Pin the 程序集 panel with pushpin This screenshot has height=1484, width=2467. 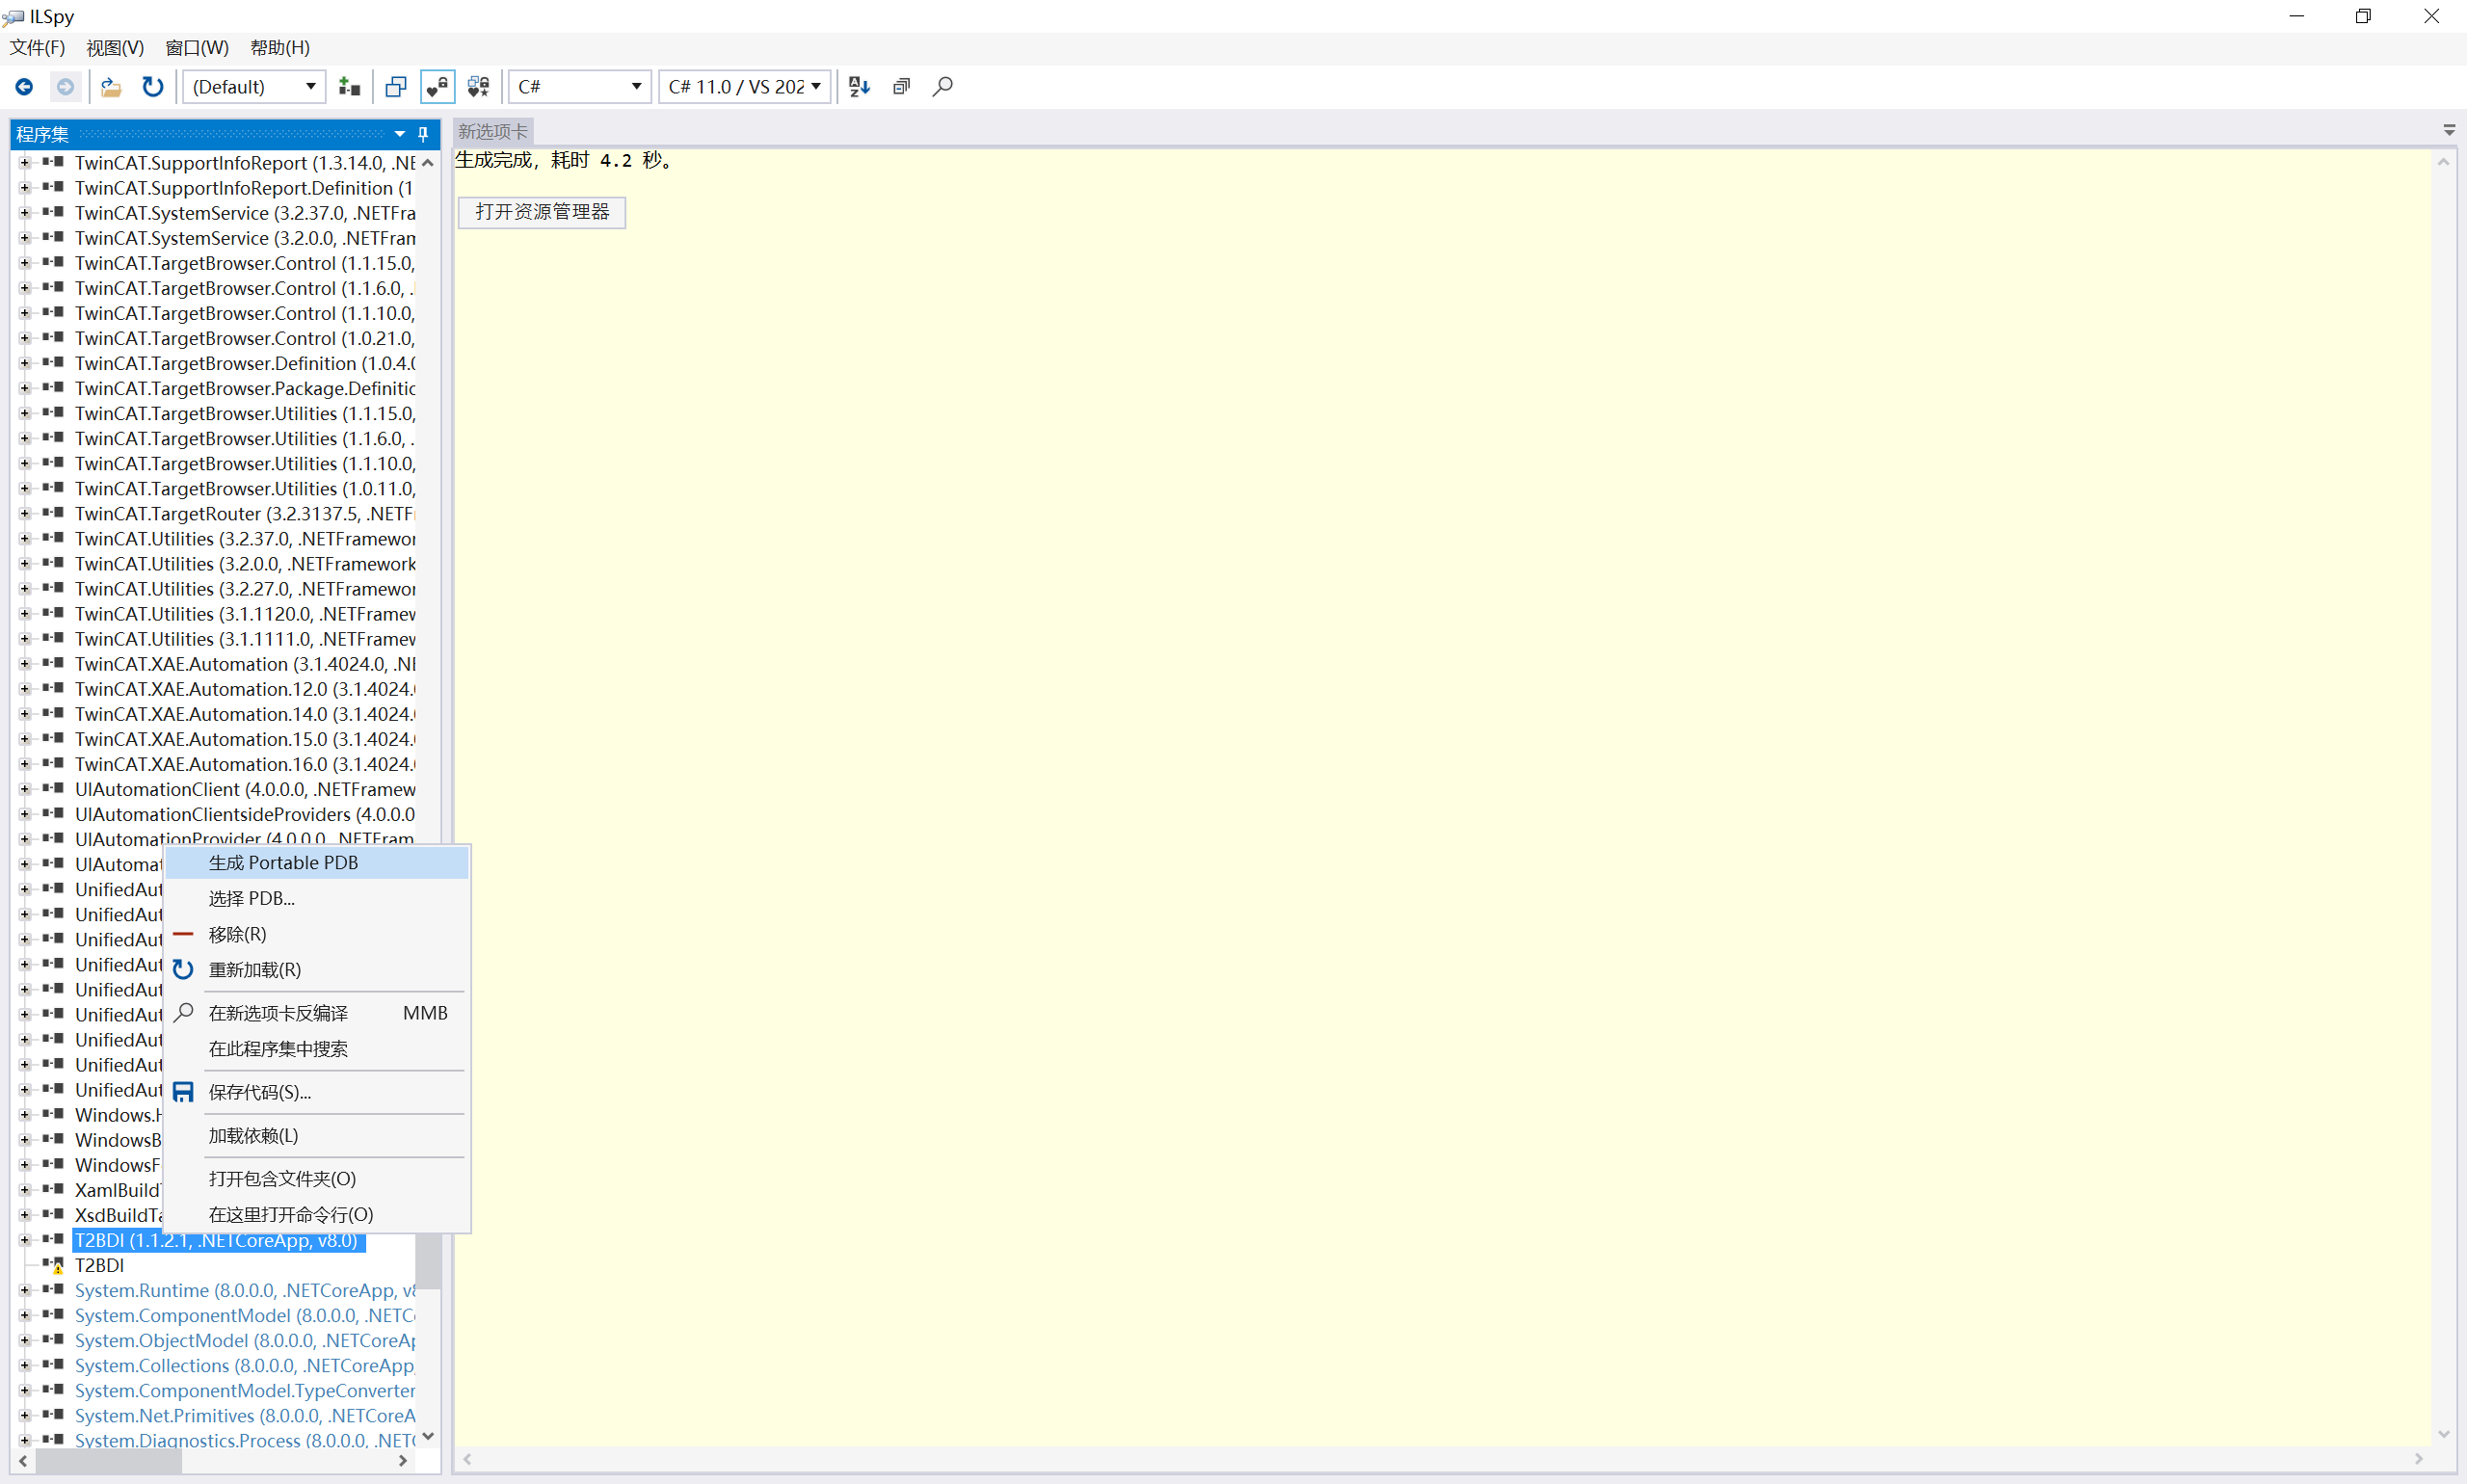(423, 134)
